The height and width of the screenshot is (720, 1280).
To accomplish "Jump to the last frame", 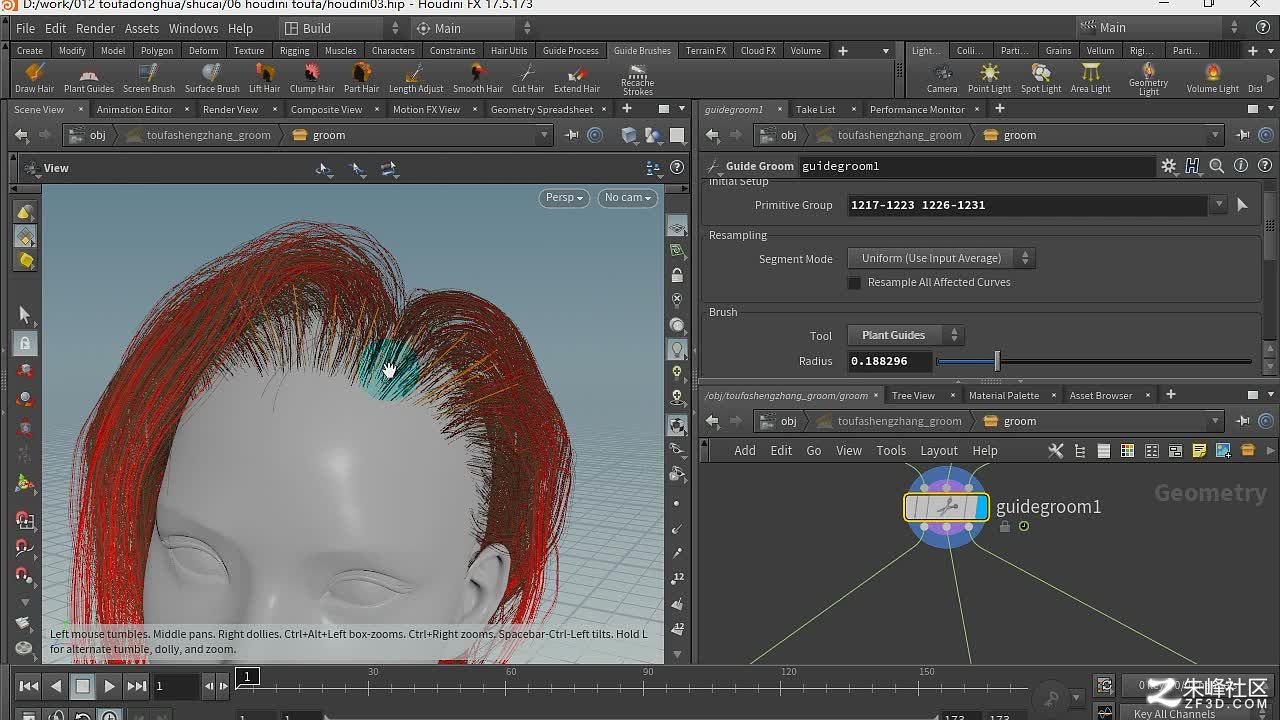I will click(137, 686).
